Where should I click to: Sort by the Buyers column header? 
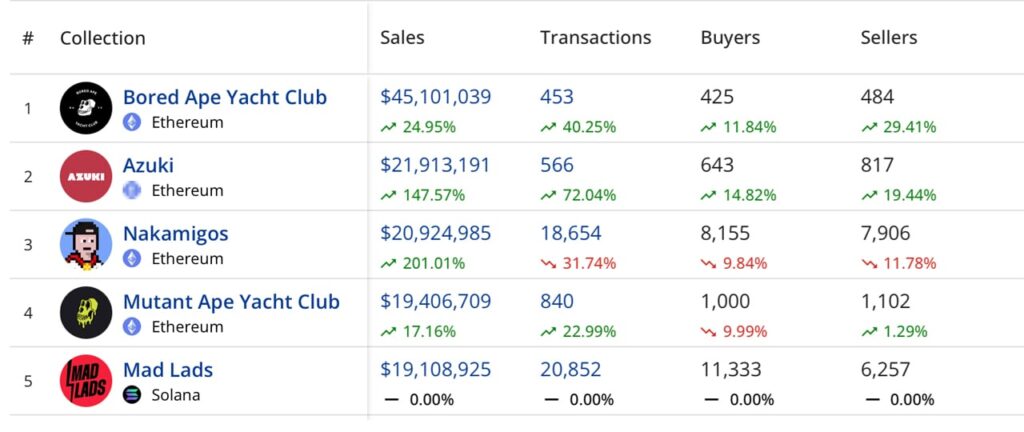click(x=730, y=38)
